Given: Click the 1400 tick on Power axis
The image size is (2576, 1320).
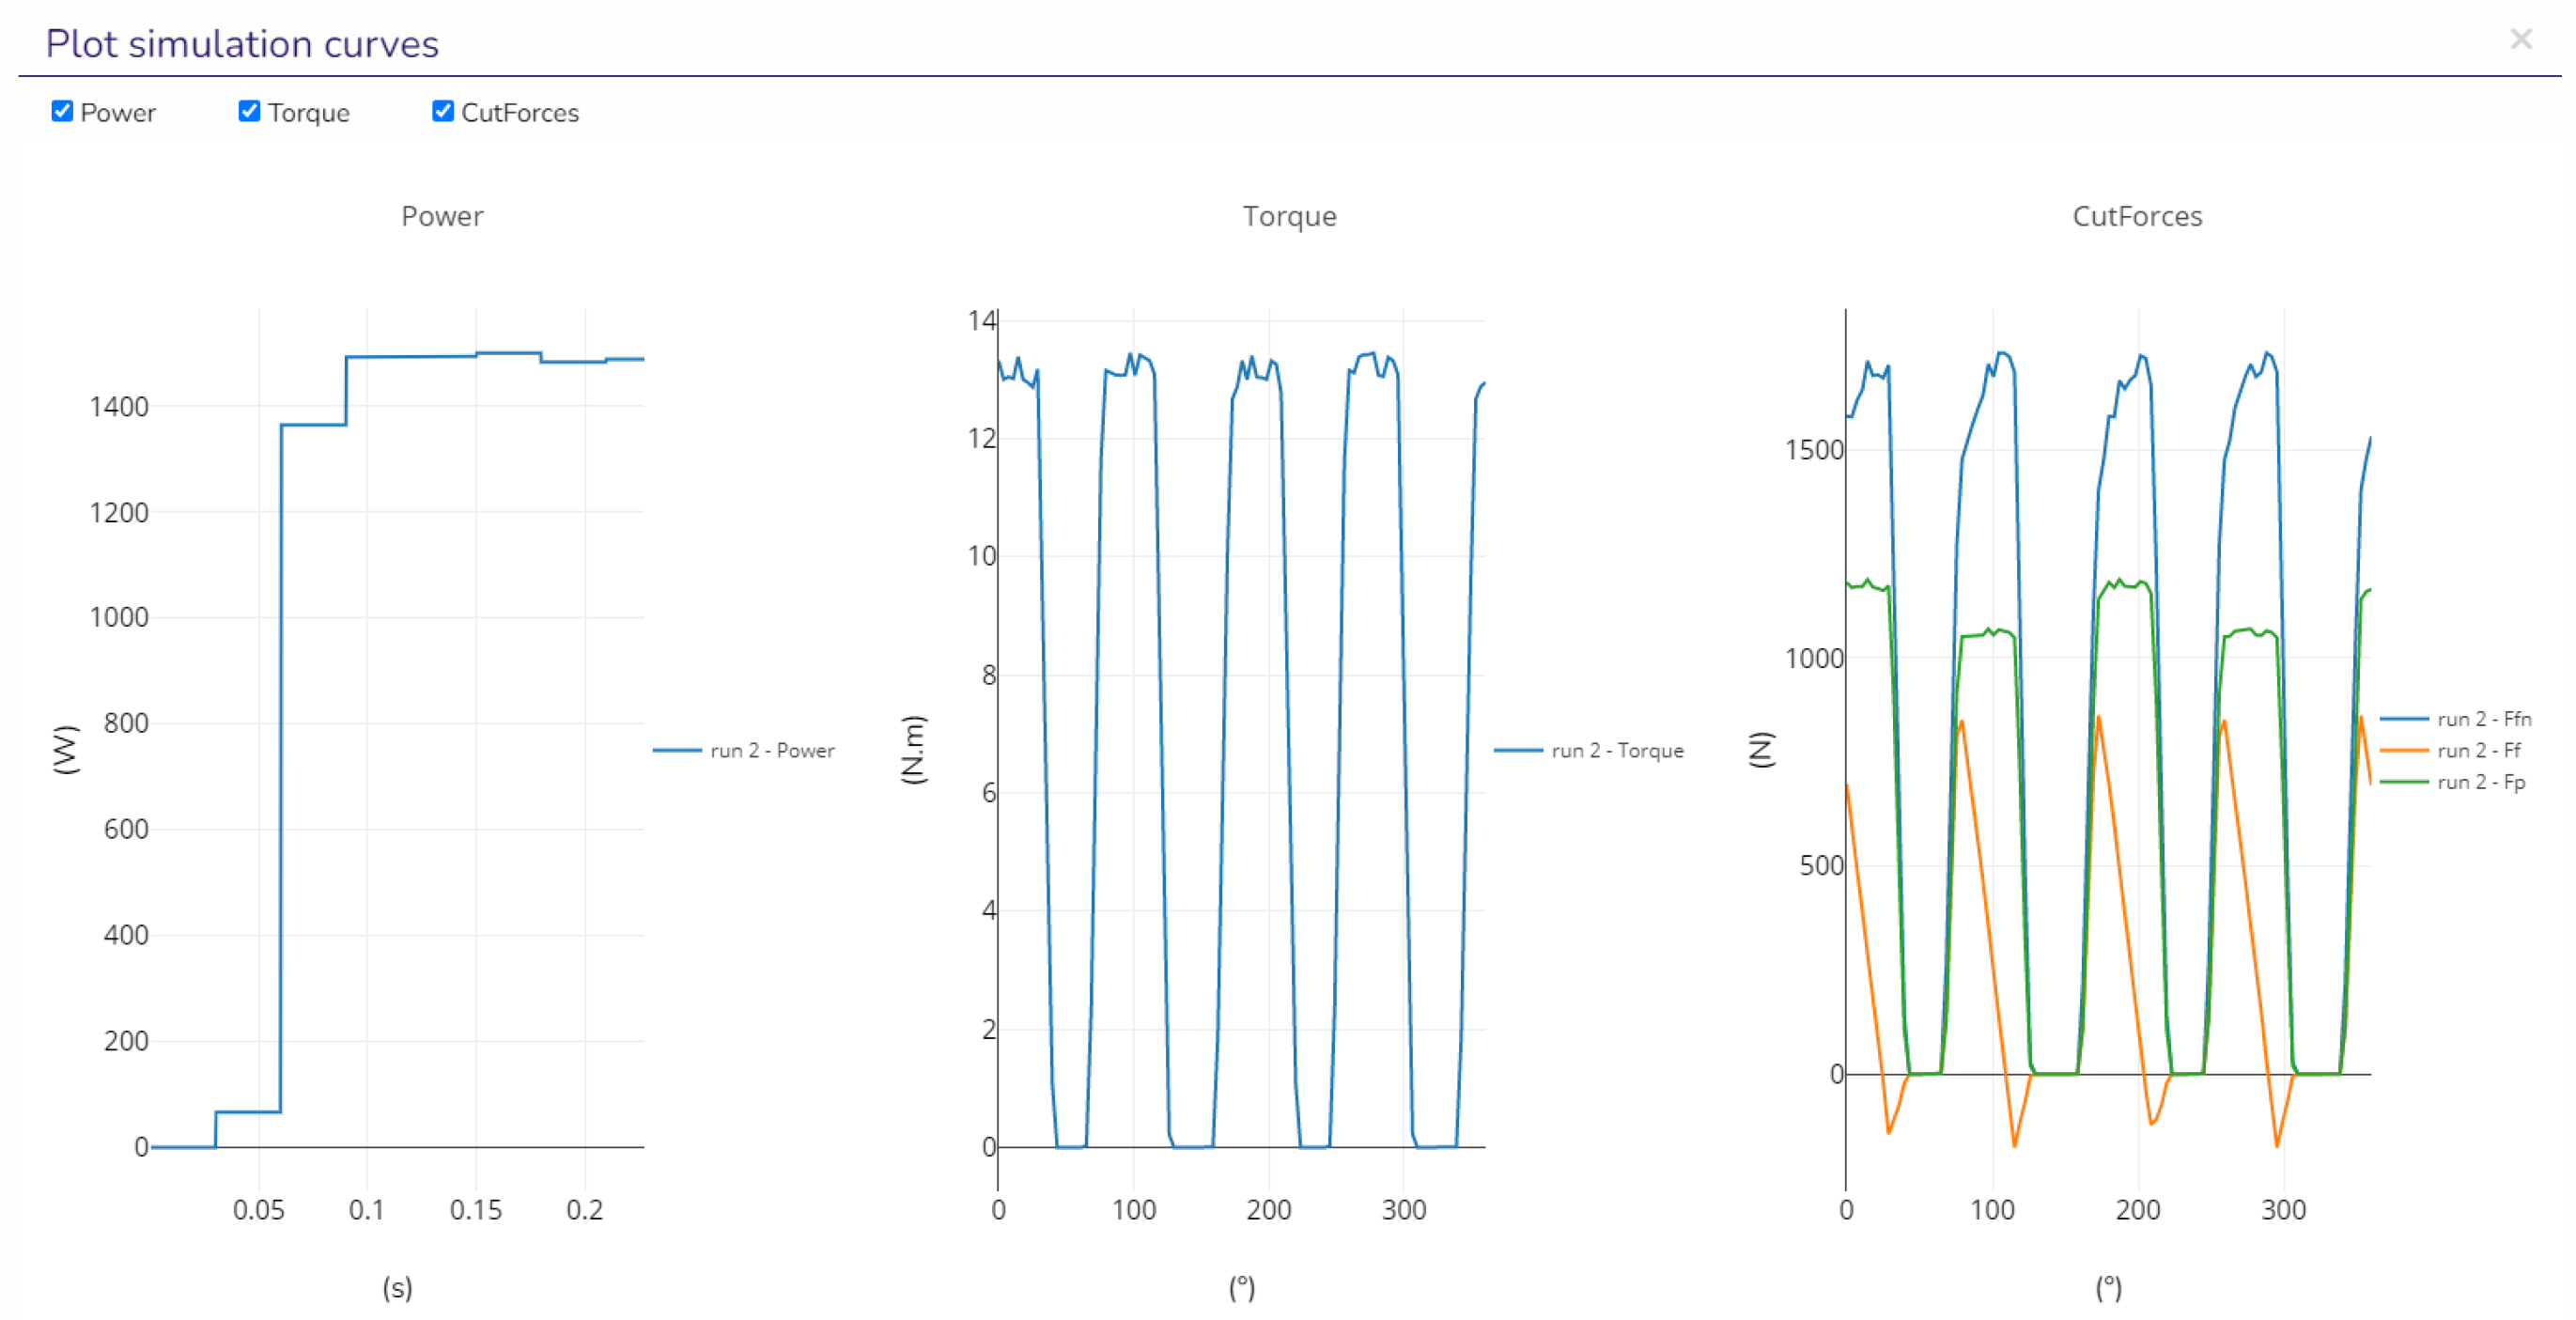Looking at the screenshot, I should point(118,406).
